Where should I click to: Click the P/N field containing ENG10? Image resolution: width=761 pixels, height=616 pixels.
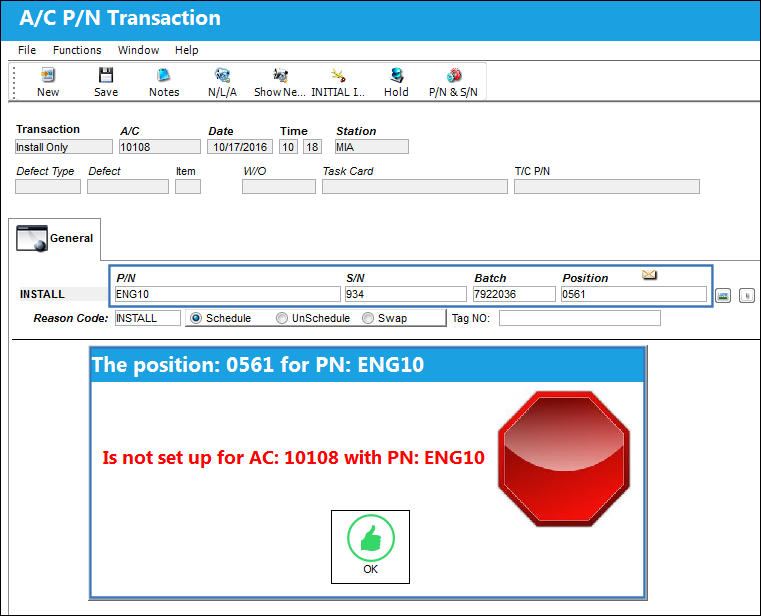click(x=228, y=294)
